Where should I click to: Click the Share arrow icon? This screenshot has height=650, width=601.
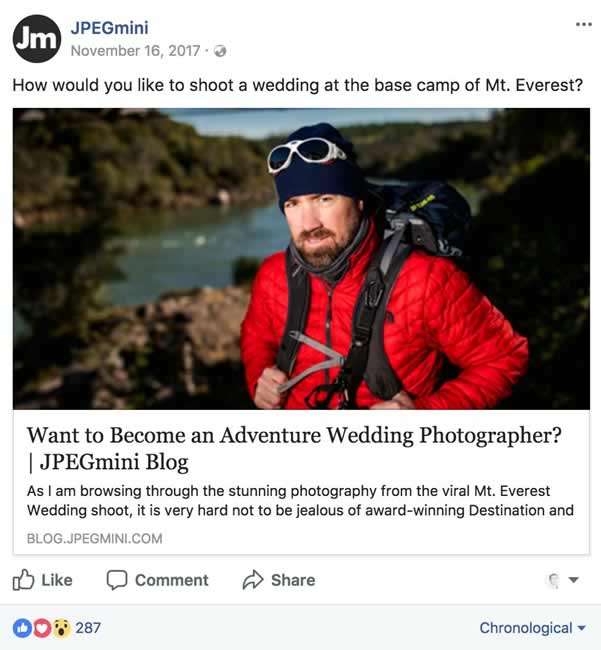[x=253, y=580]
